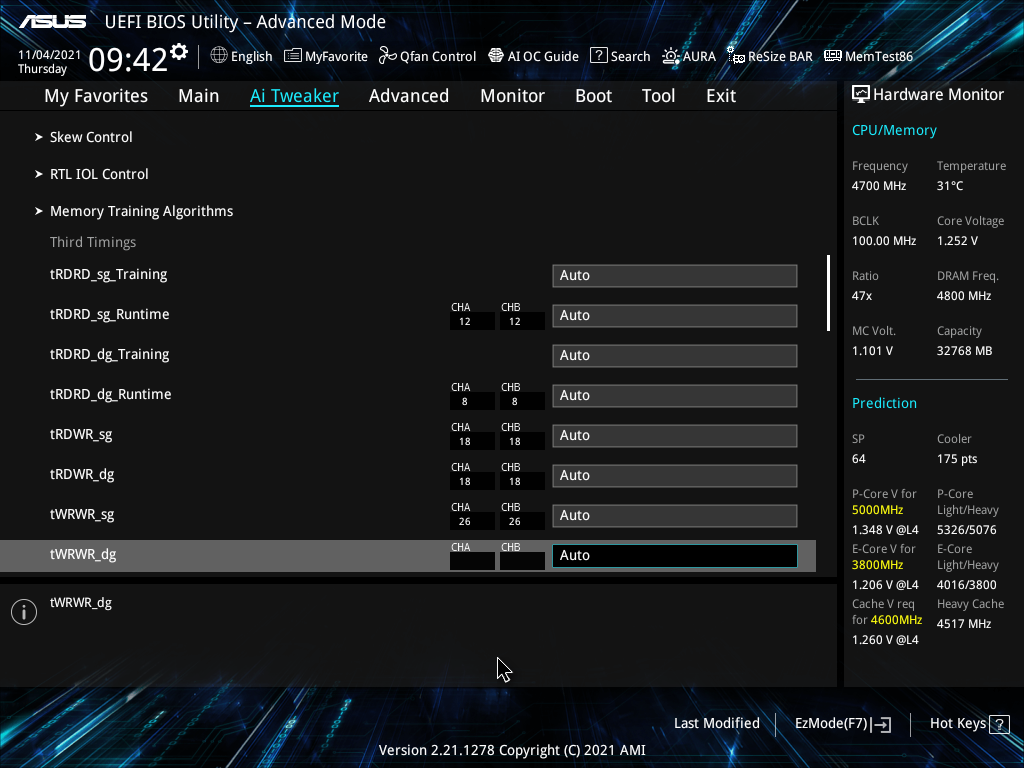
Task: Click the BIOS version copyright text
Action: pos(512,750)
